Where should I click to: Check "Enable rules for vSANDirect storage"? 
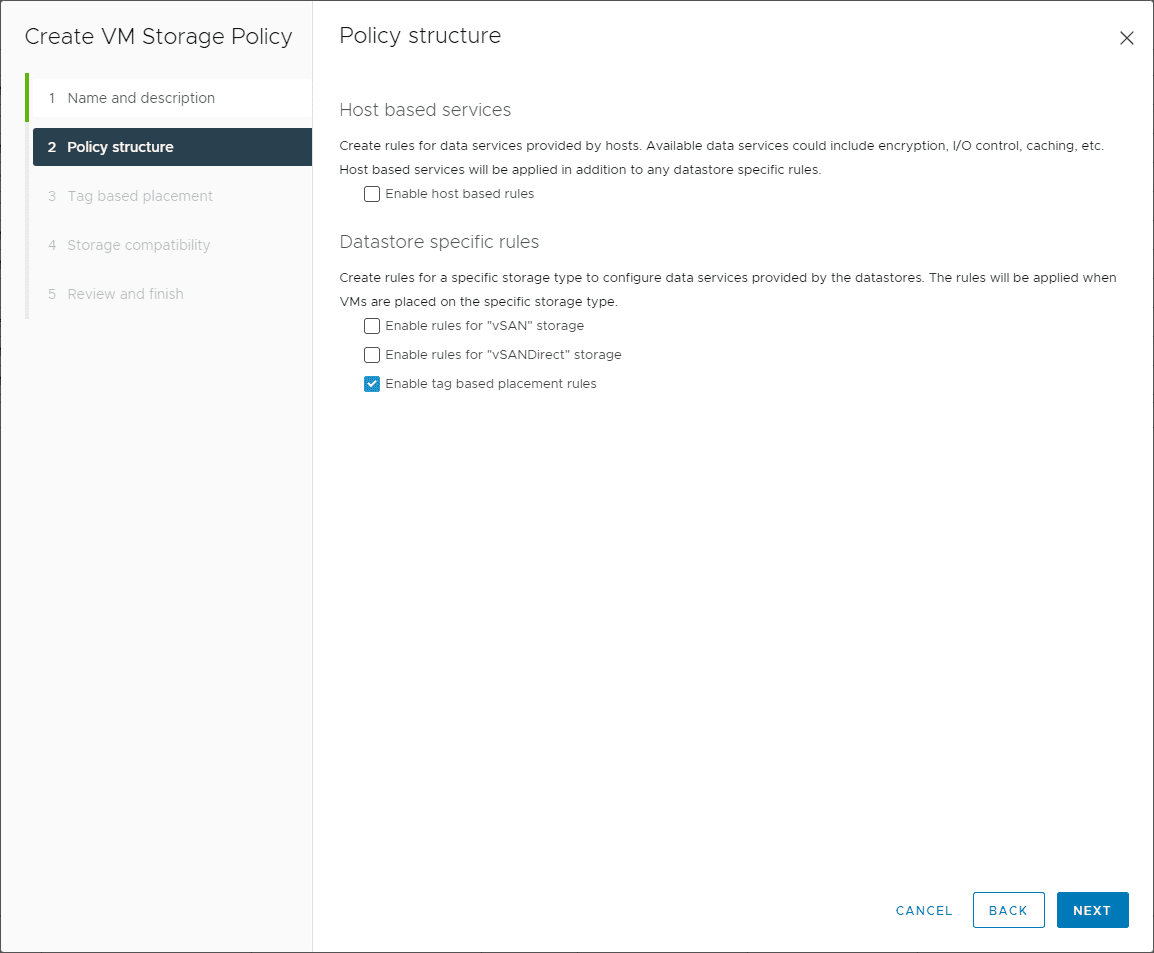[x=372, y=355]
